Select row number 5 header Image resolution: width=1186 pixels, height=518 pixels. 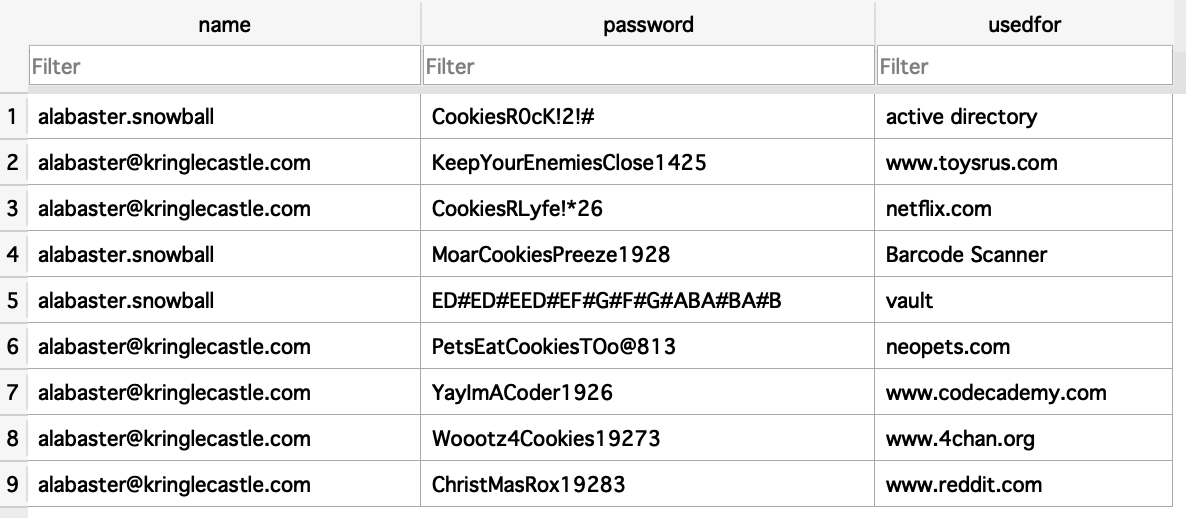pyautogui.click(x=13, y=300)
